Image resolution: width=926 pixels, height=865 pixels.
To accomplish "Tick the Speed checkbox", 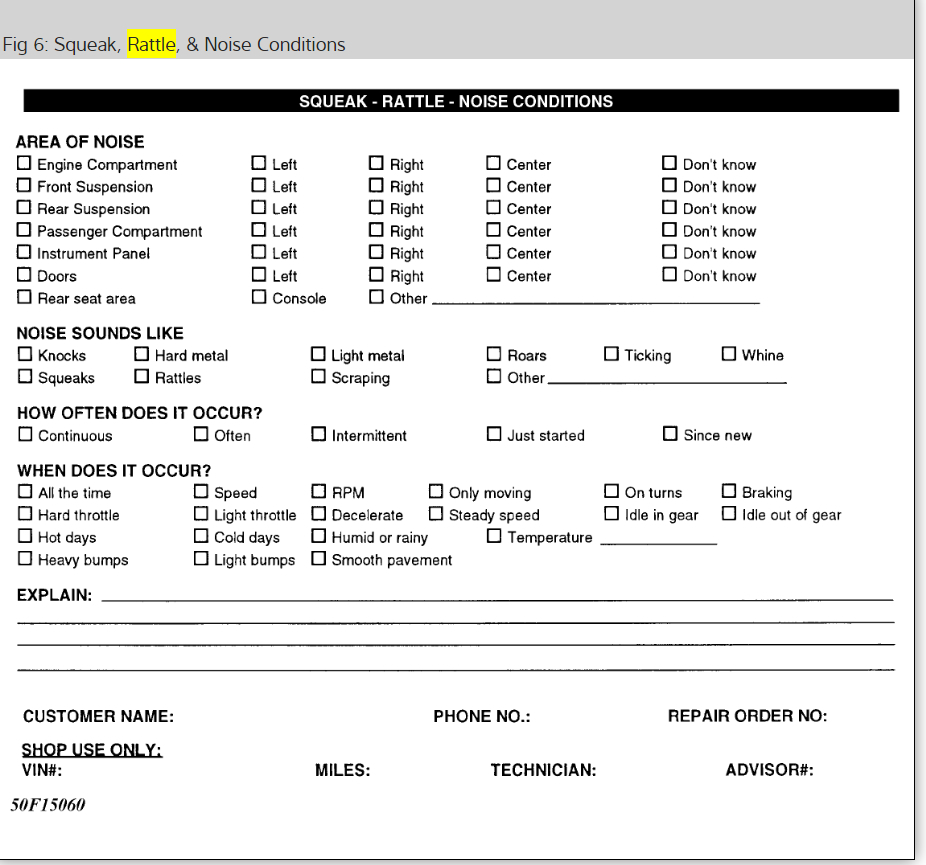I will (201, 492).
